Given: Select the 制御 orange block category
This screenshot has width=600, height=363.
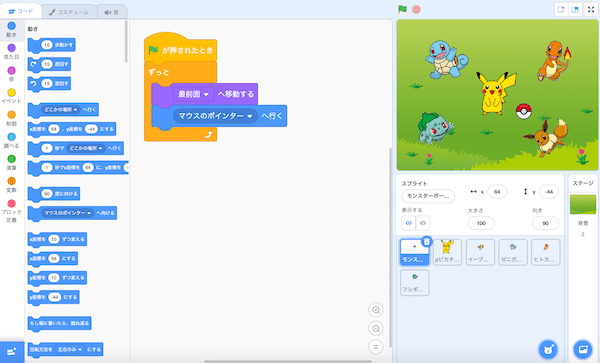Looking at the screenshot, I should pyautogui.click(x=11, y=118).
